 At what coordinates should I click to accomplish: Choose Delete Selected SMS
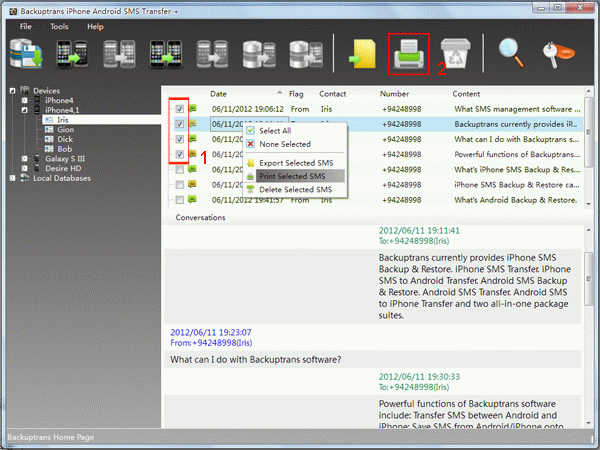tap(295, 189)
